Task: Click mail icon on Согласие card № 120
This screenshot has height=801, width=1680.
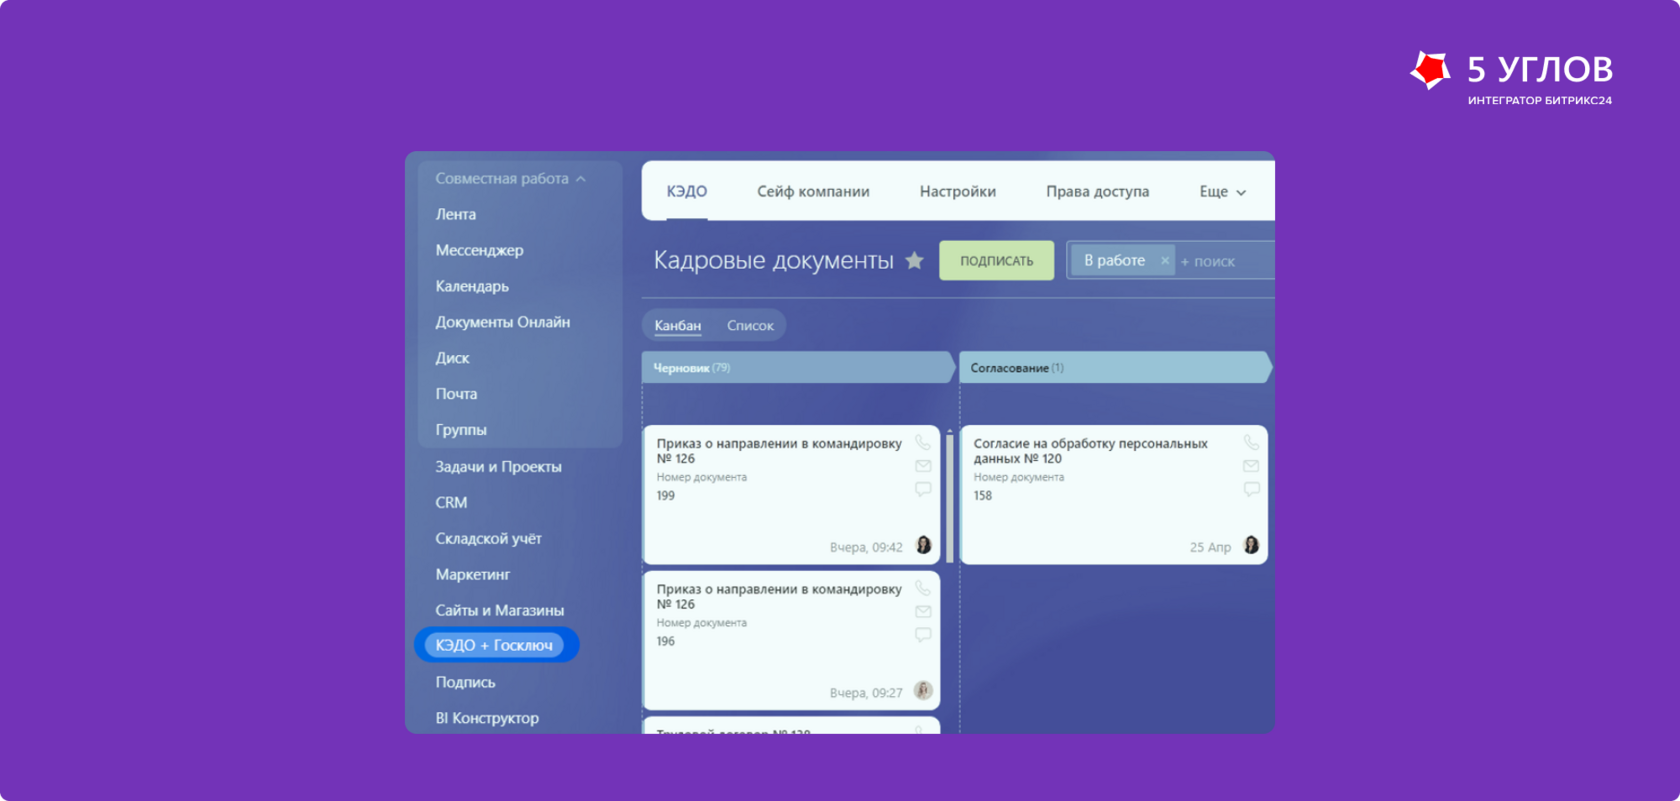Action: click(x=1251, y=466)
